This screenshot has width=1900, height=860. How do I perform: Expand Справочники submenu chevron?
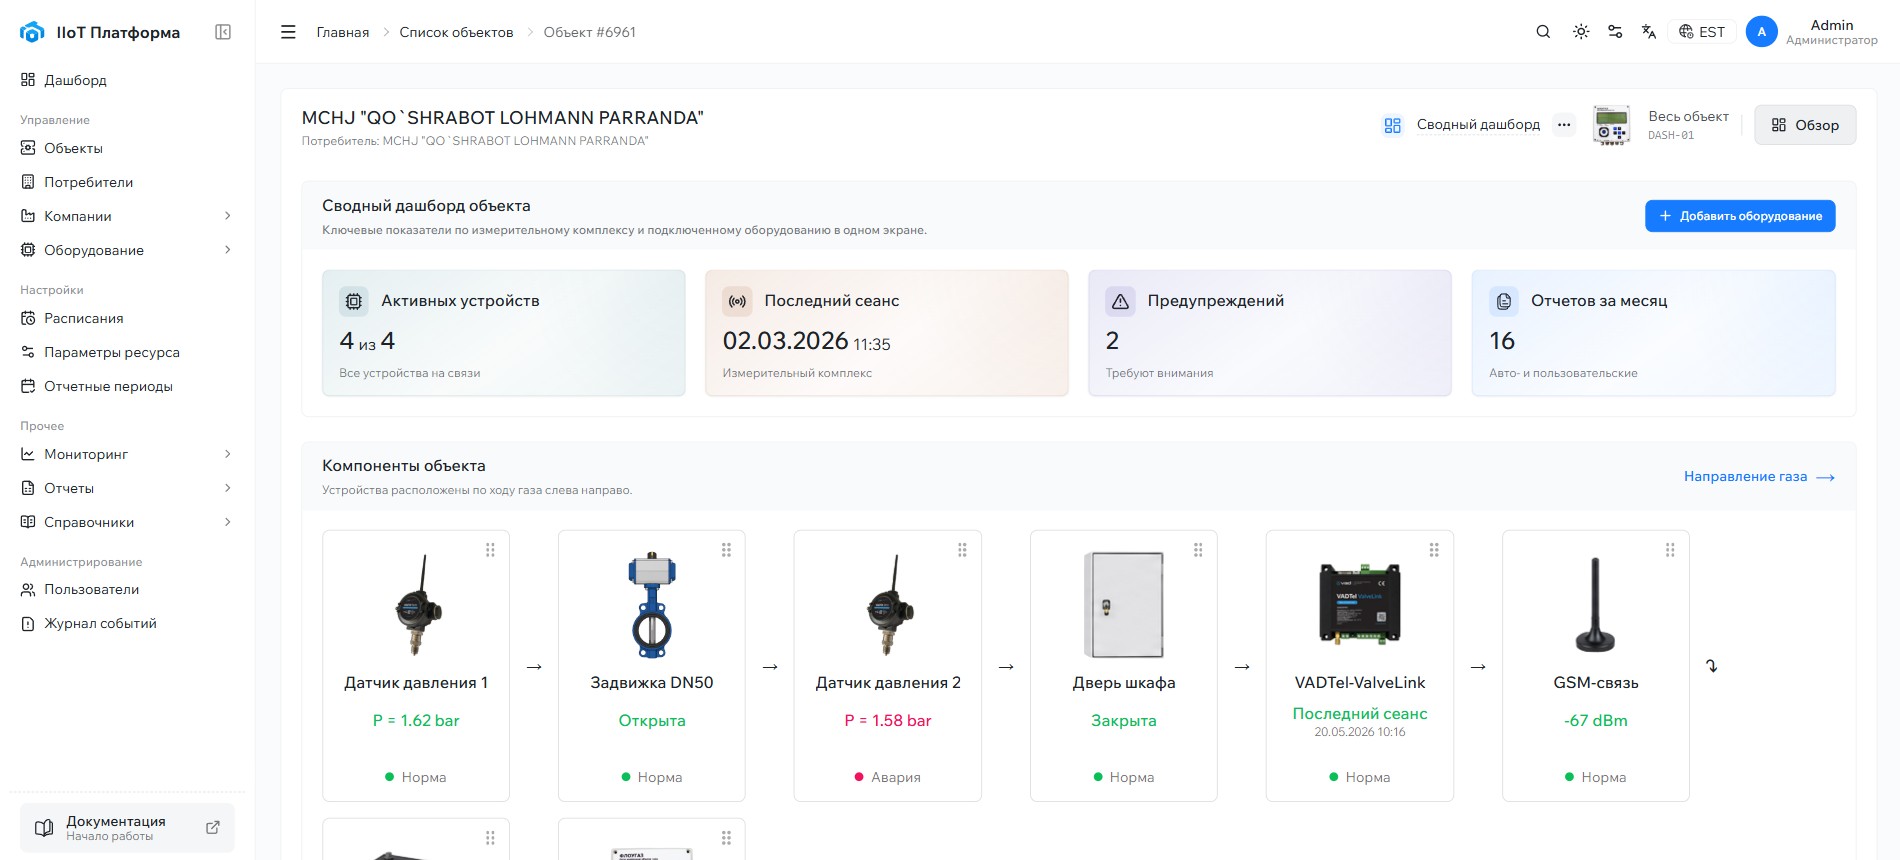[x=228, y=522]
